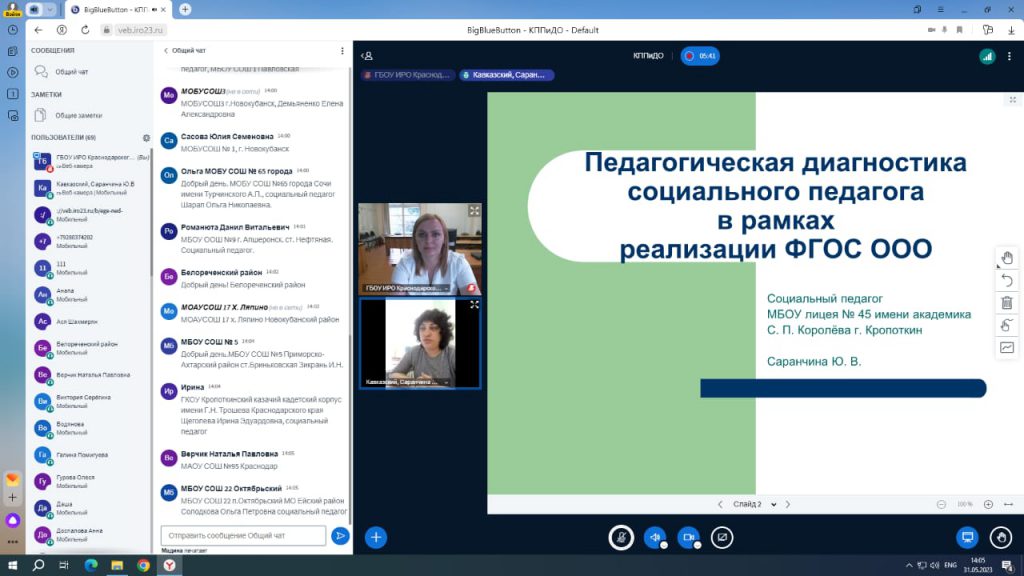Collapse the chat with the back chevron
Screen dimensions: 1024x576
(x=166, y=50)
